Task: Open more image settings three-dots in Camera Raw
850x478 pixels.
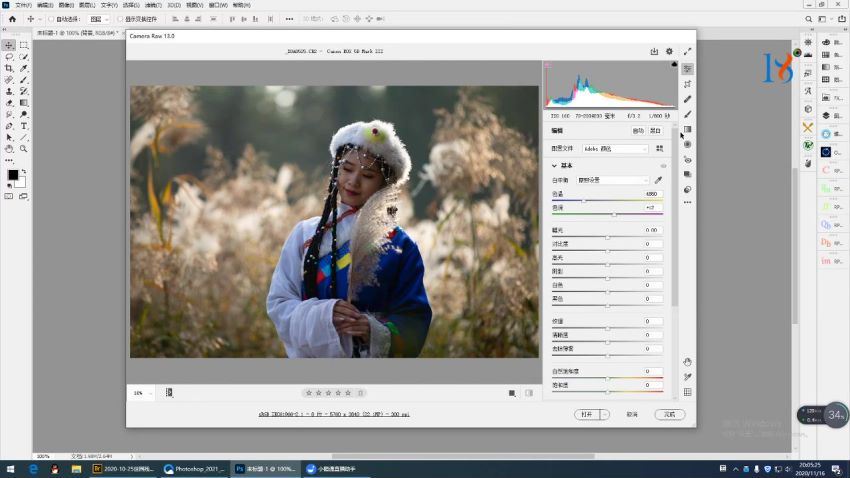Action: click(x=687, y=203)
